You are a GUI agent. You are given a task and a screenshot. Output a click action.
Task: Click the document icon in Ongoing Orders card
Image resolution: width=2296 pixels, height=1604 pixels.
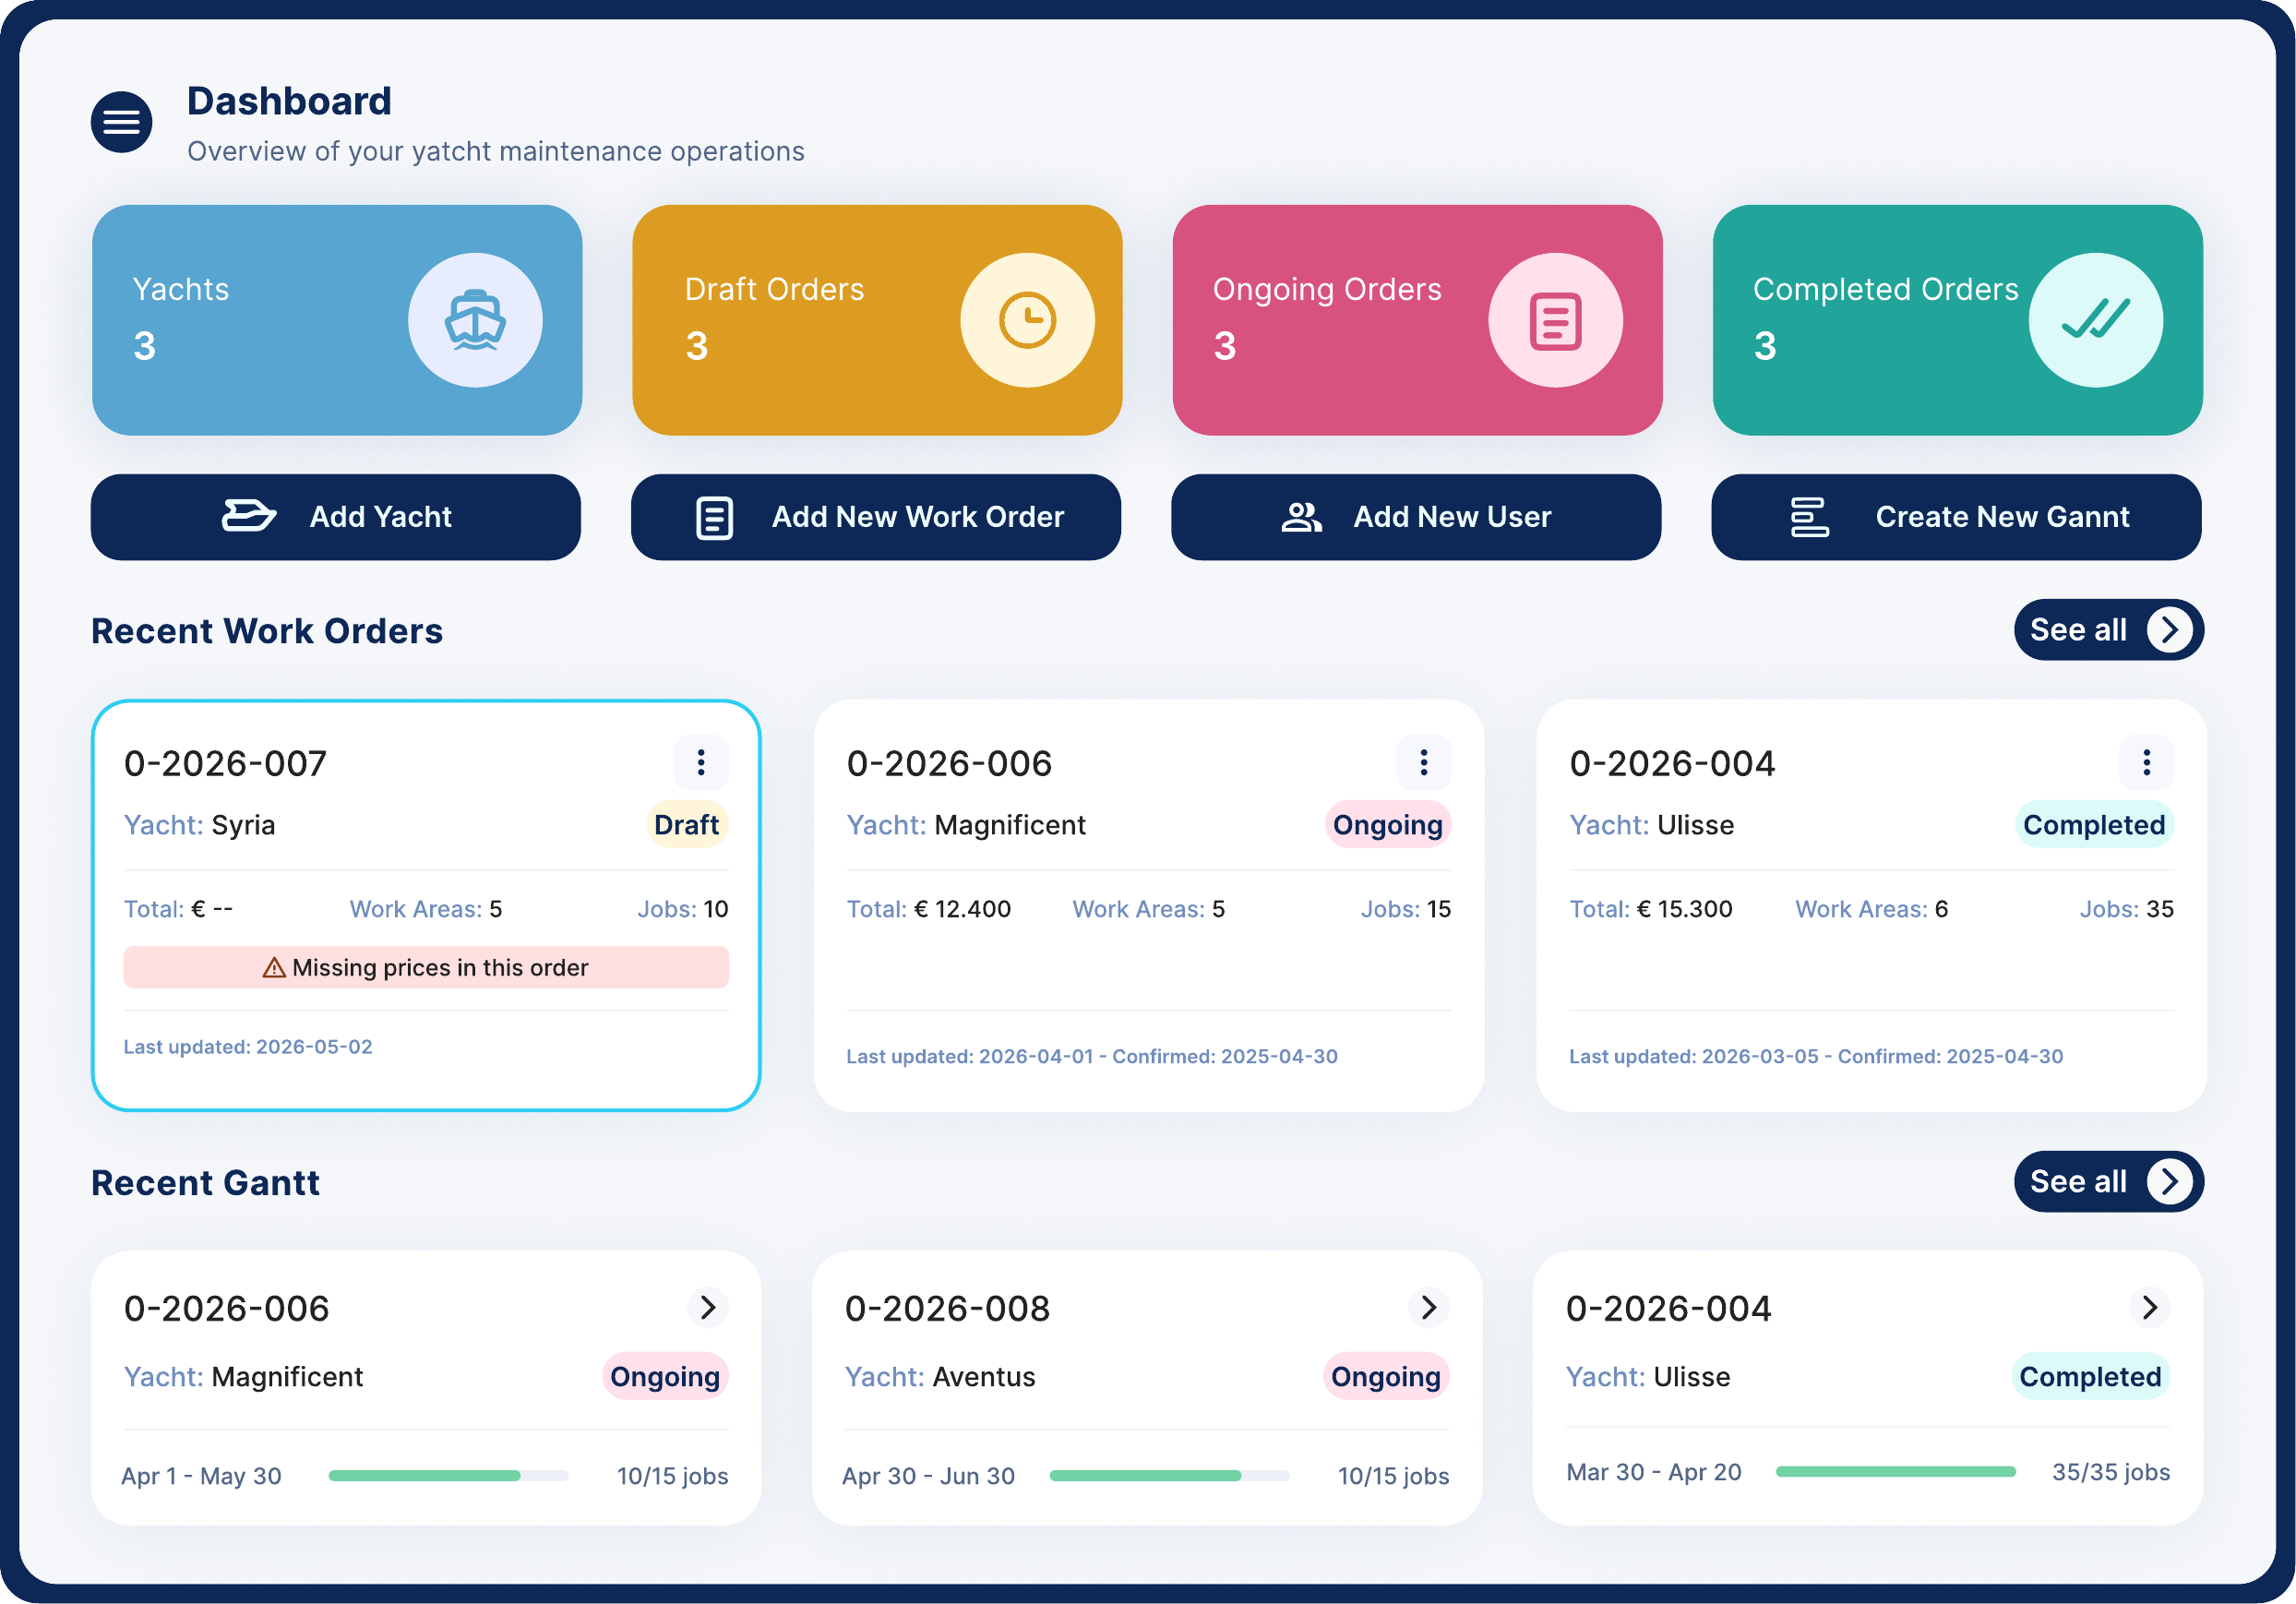click(1555, 320)
